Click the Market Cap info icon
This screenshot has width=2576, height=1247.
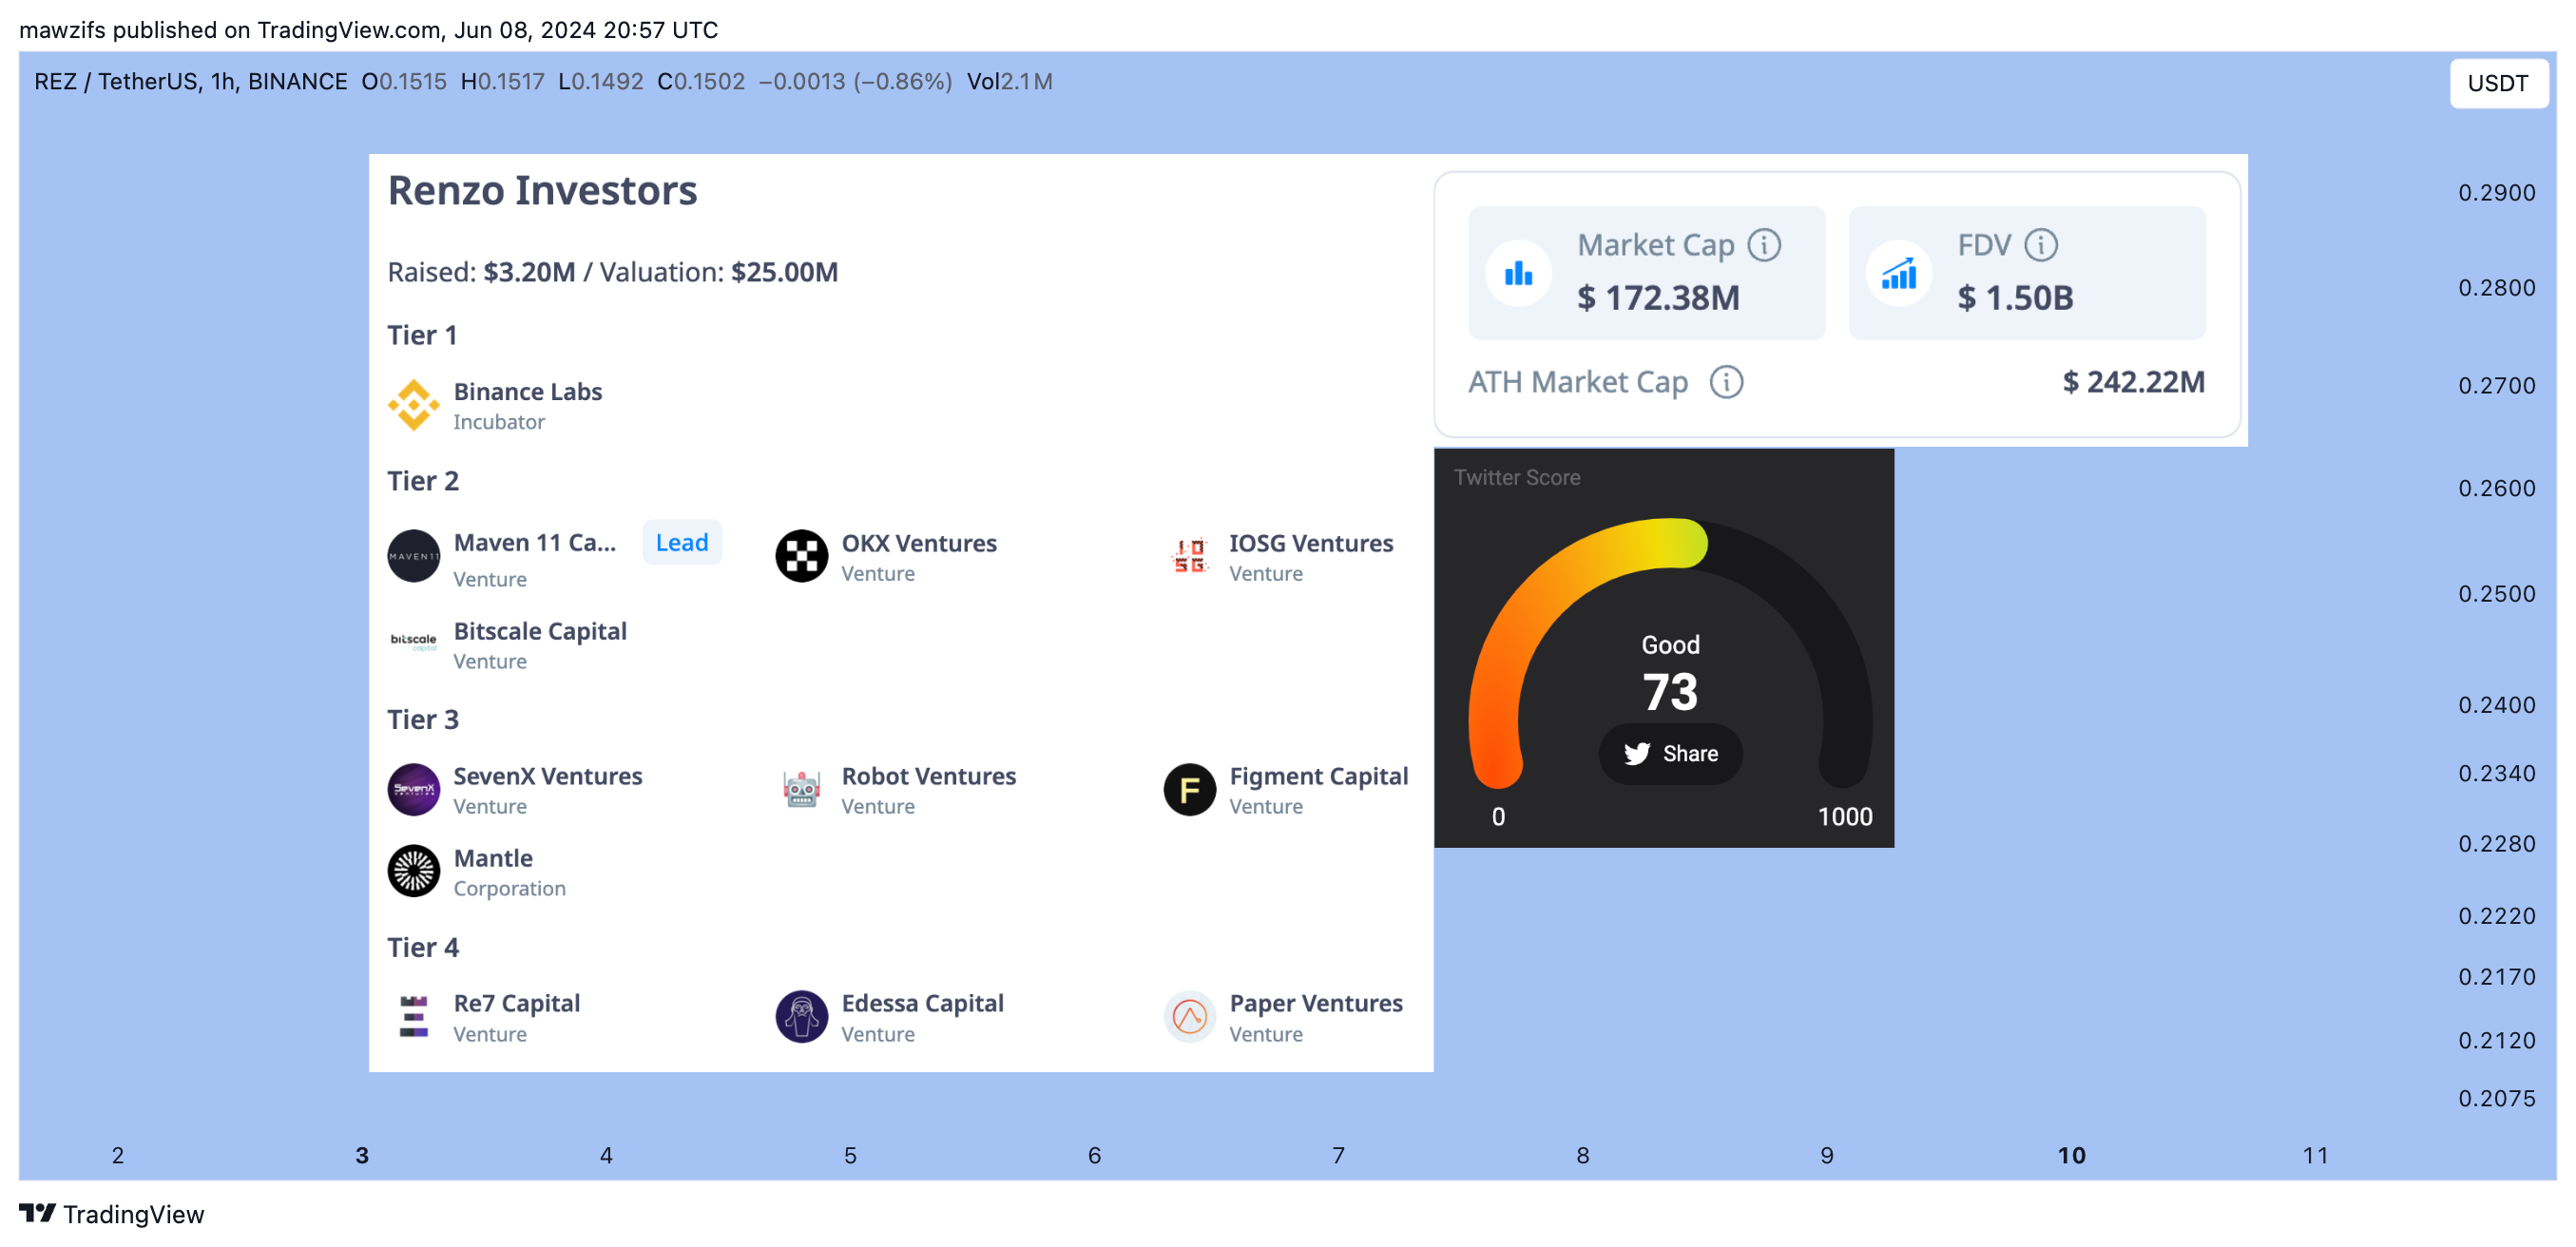tap(1764, 245)
